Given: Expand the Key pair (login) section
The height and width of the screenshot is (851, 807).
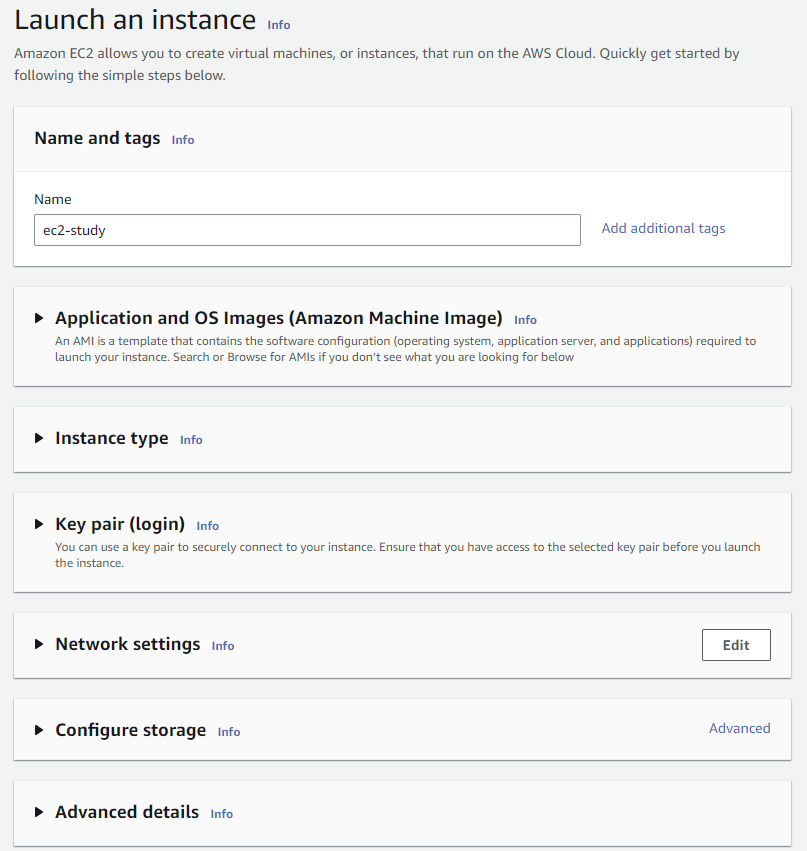Looking at the screenshot, I should pyautogui.click(x=39, y=524).
